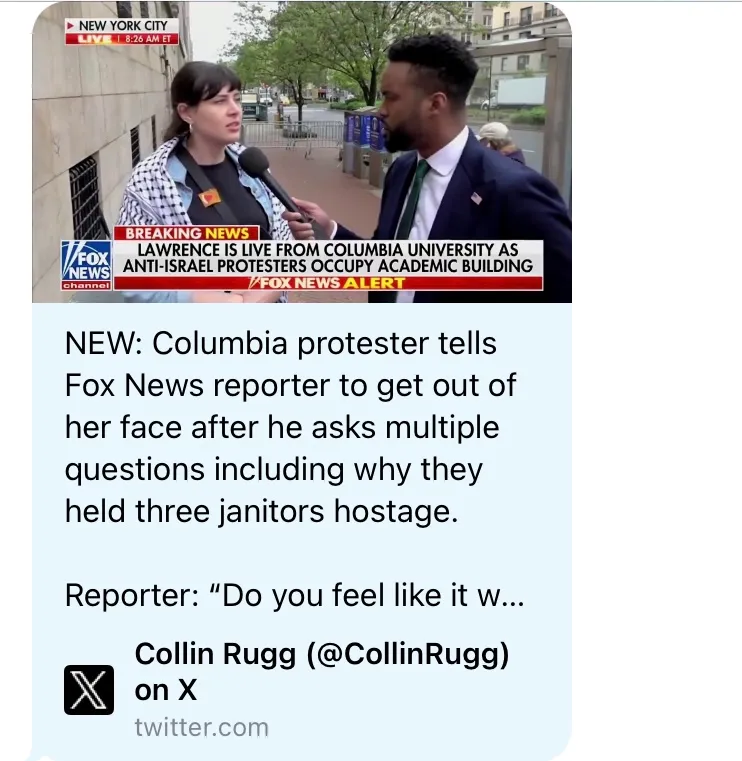Click the red play arrow beside NEW YORK CITY

(x=71, y=25)
